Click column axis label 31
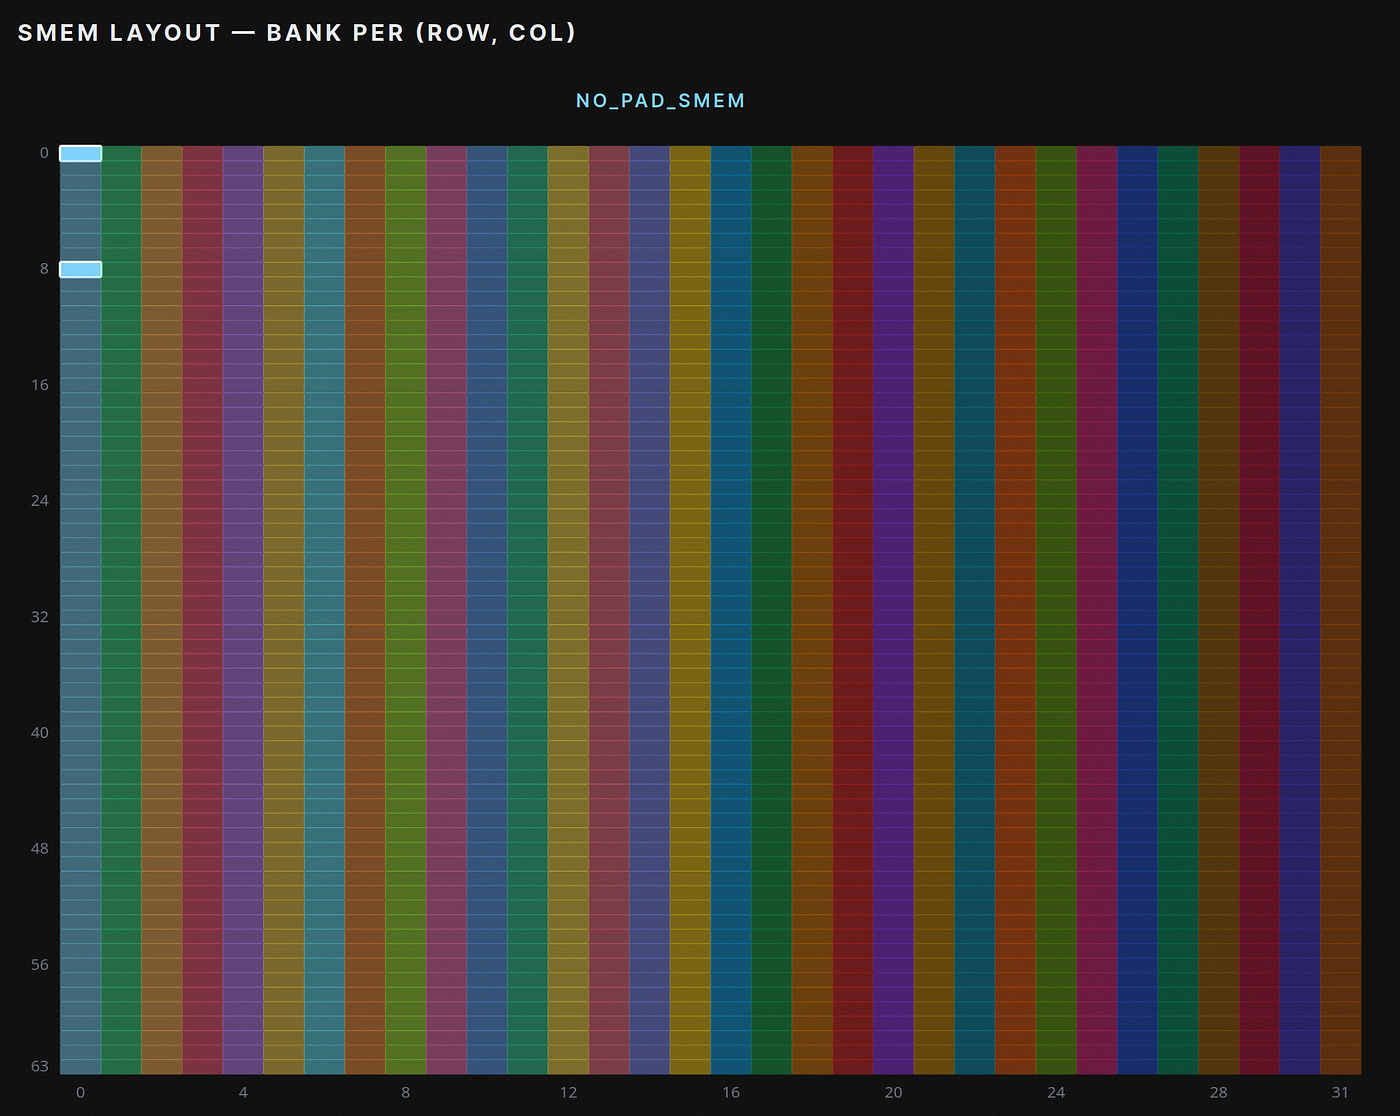1400x1116 pixels. click(x=1341, y=1092)
